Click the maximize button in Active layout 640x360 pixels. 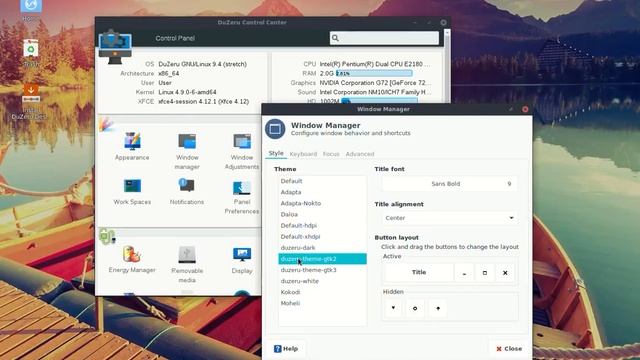click(x=484, y=273)
